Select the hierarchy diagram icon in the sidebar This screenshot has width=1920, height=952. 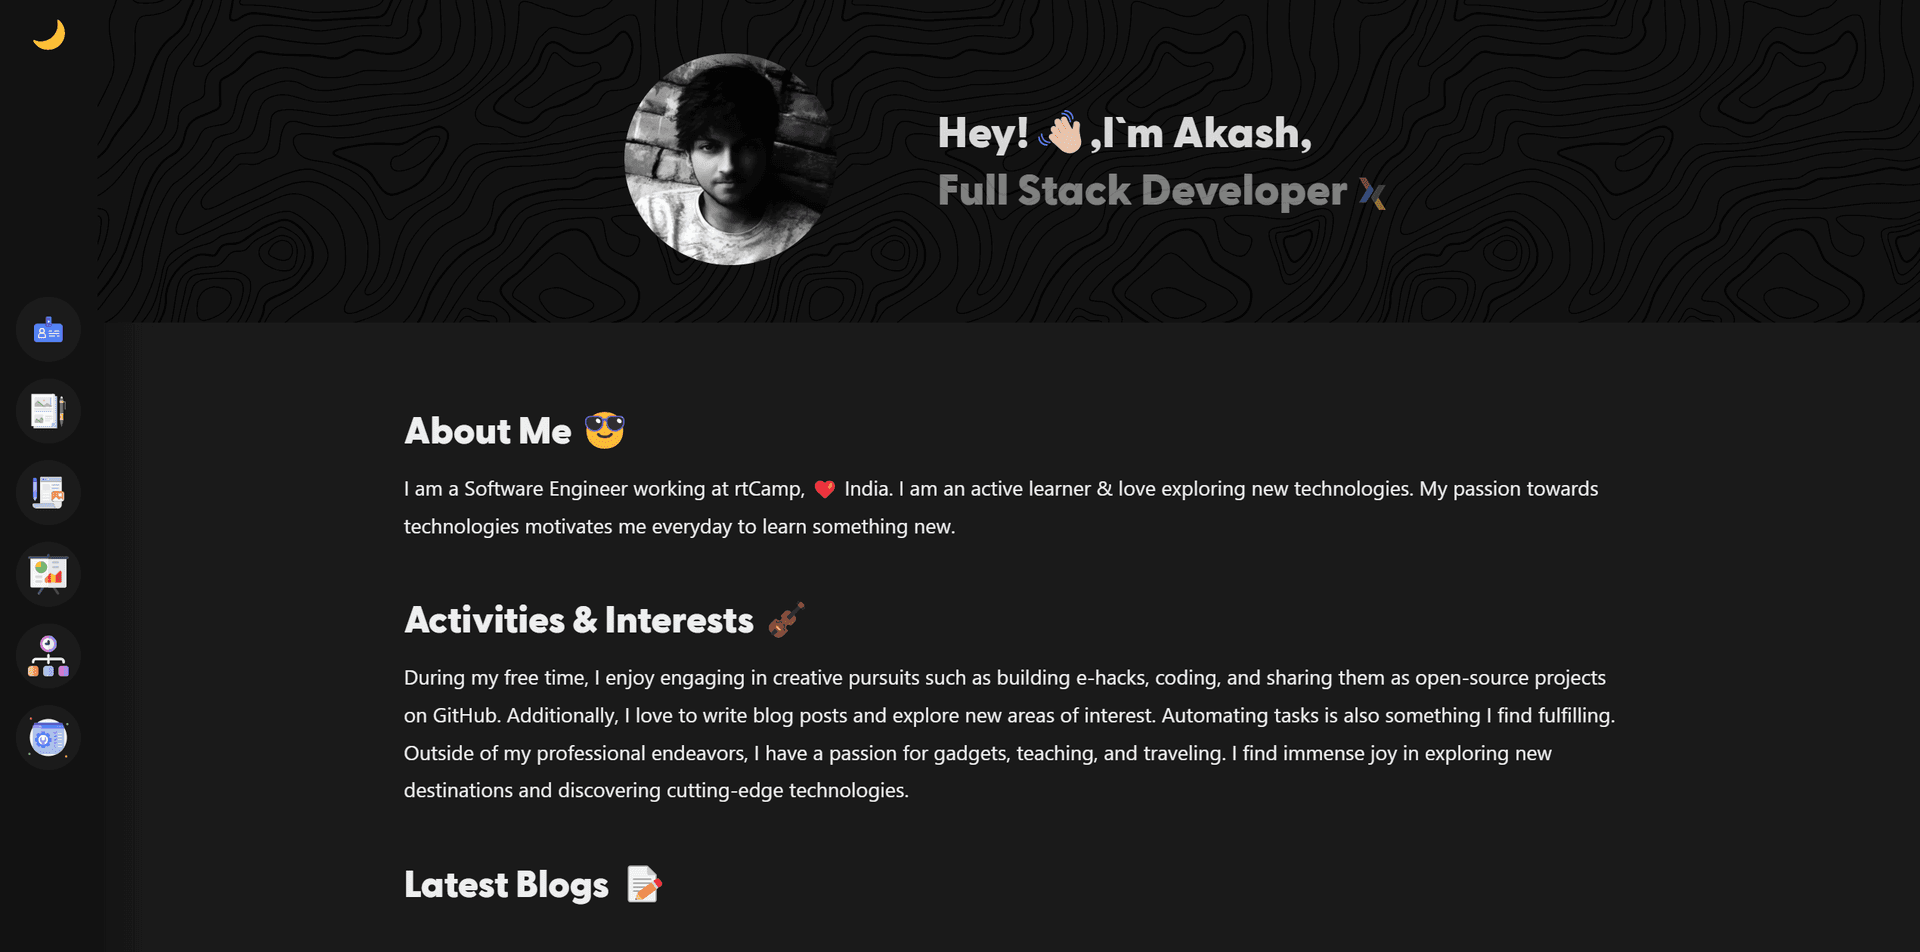[x=48, y=656]
